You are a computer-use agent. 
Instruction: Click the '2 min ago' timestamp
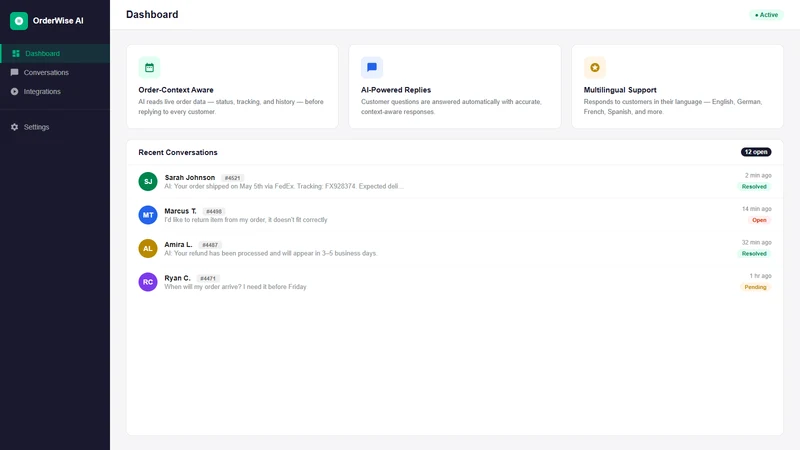click(x=758, y=176)
